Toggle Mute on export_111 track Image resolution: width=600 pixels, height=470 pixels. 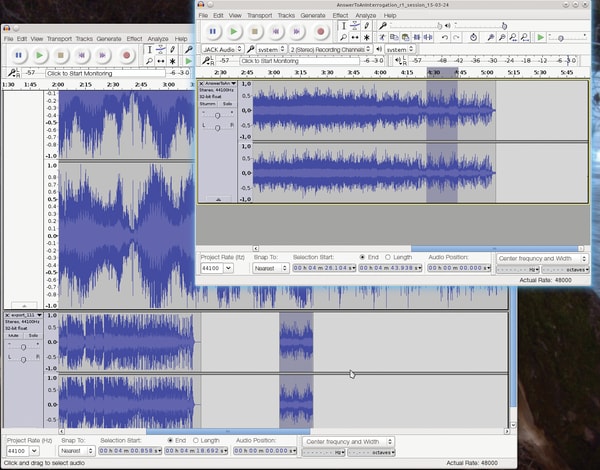click(14, 335)
